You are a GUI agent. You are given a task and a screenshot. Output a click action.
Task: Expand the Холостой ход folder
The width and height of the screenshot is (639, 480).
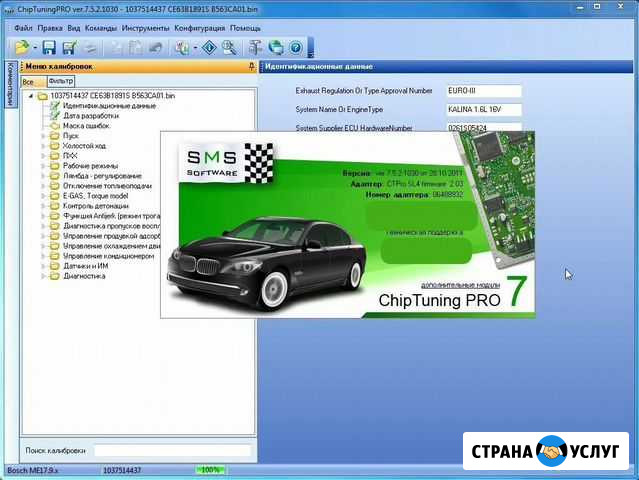[x=43, y=146]
